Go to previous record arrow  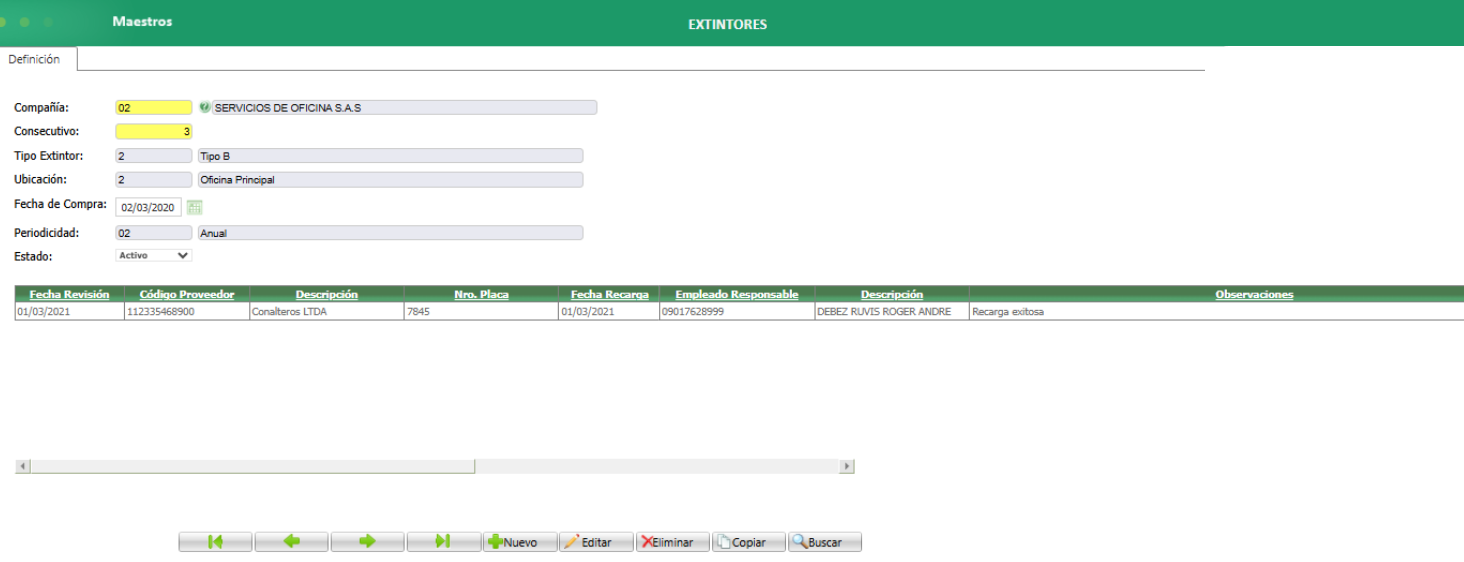[292, 542]
